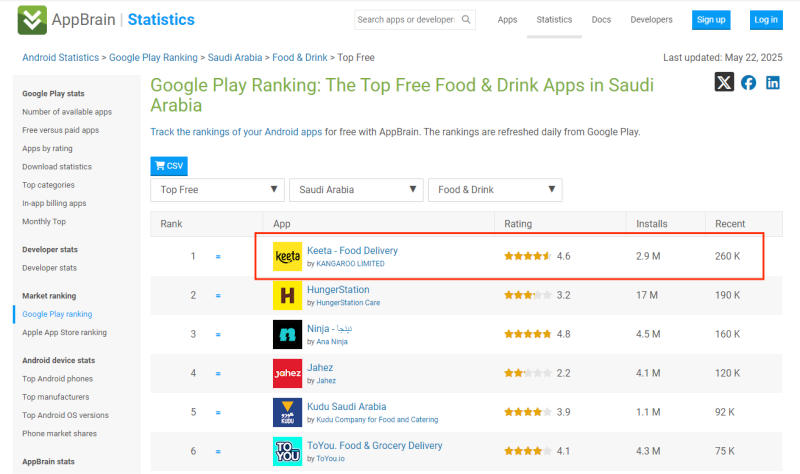
Task: Click the search magnifier icon
Action: [465, 20]
